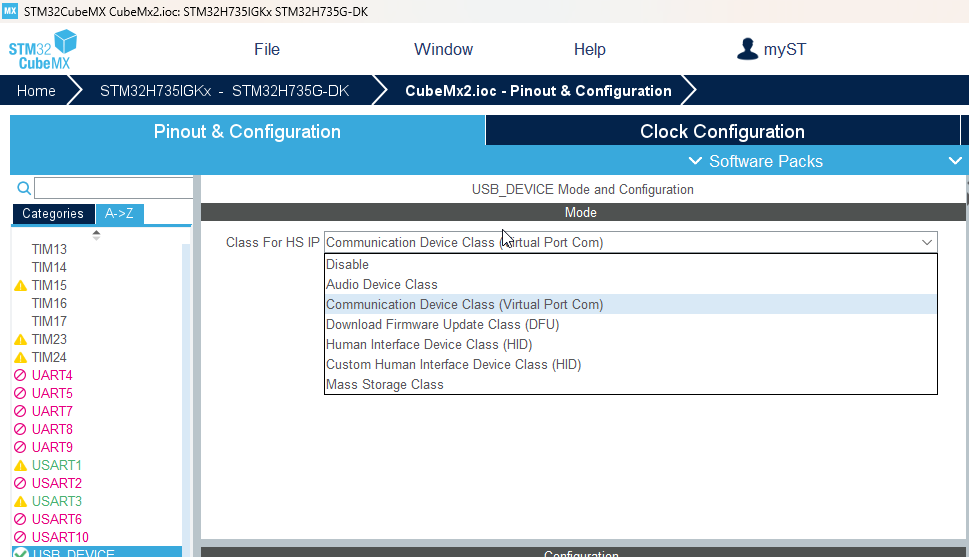Click the disabled icon beside USART6
Image resolution: width=969 pixels, height=557 pixels.
click(20, 519)
